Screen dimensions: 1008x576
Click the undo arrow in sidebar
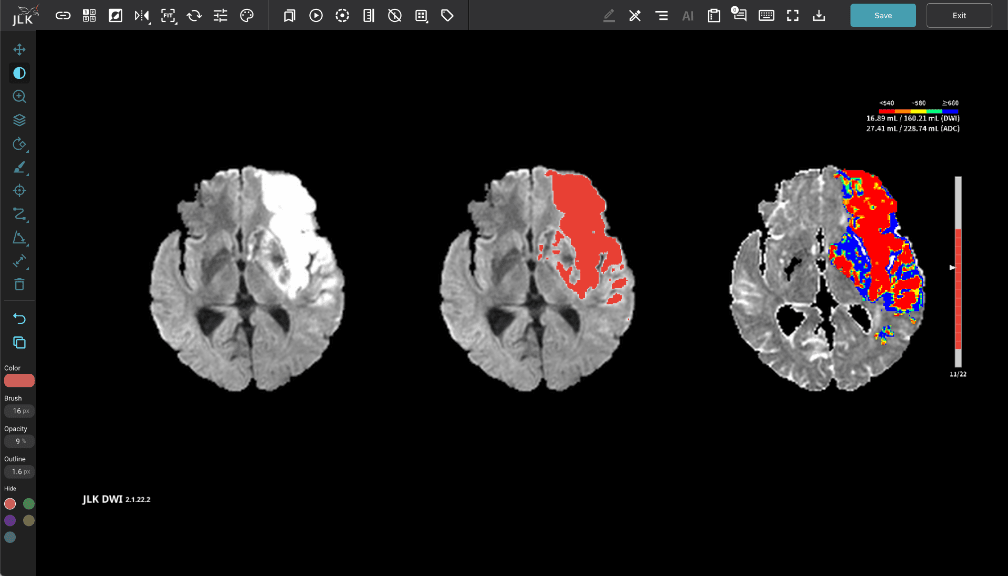19,318
